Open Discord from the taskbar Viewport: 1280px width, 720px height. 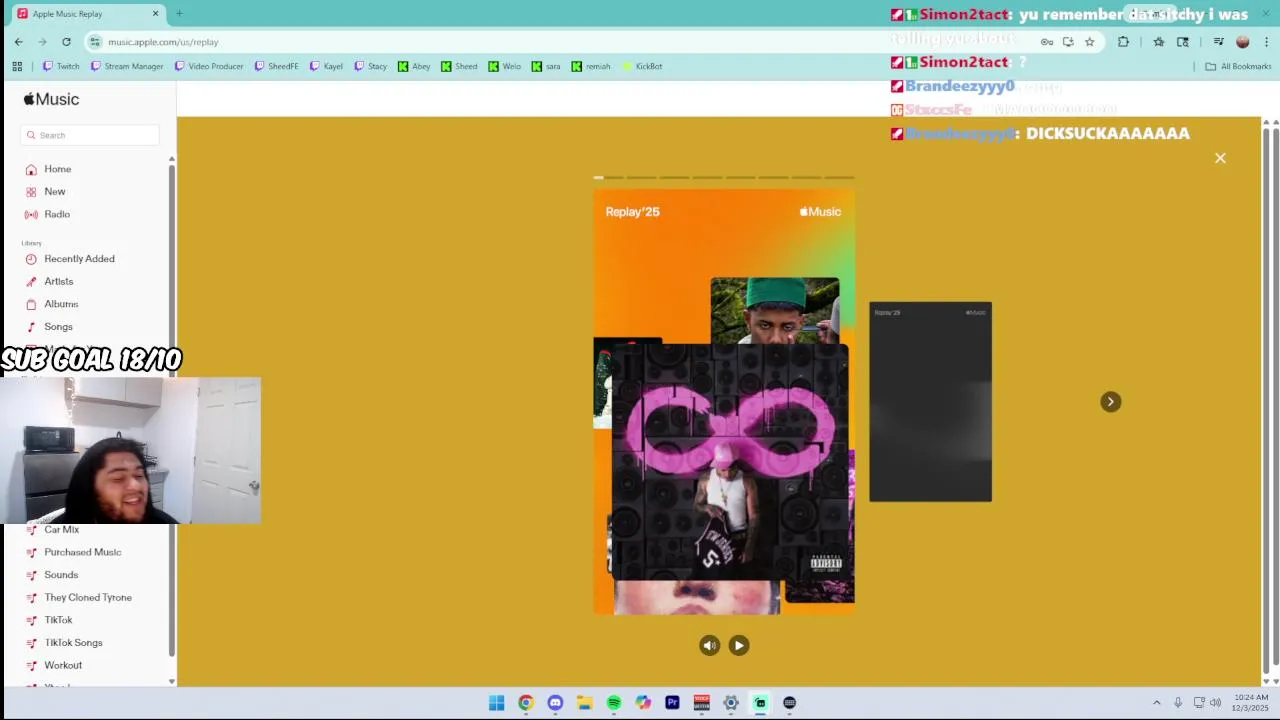[x=555, y=703]
